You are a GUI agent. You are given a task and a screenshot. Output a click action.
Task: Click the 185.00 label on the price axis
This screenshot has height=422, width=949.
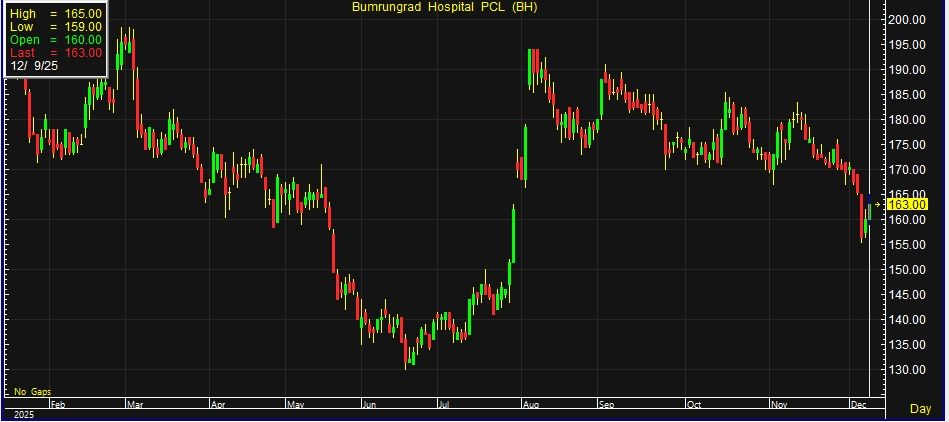pyautogui.click(x=906, y=95)
